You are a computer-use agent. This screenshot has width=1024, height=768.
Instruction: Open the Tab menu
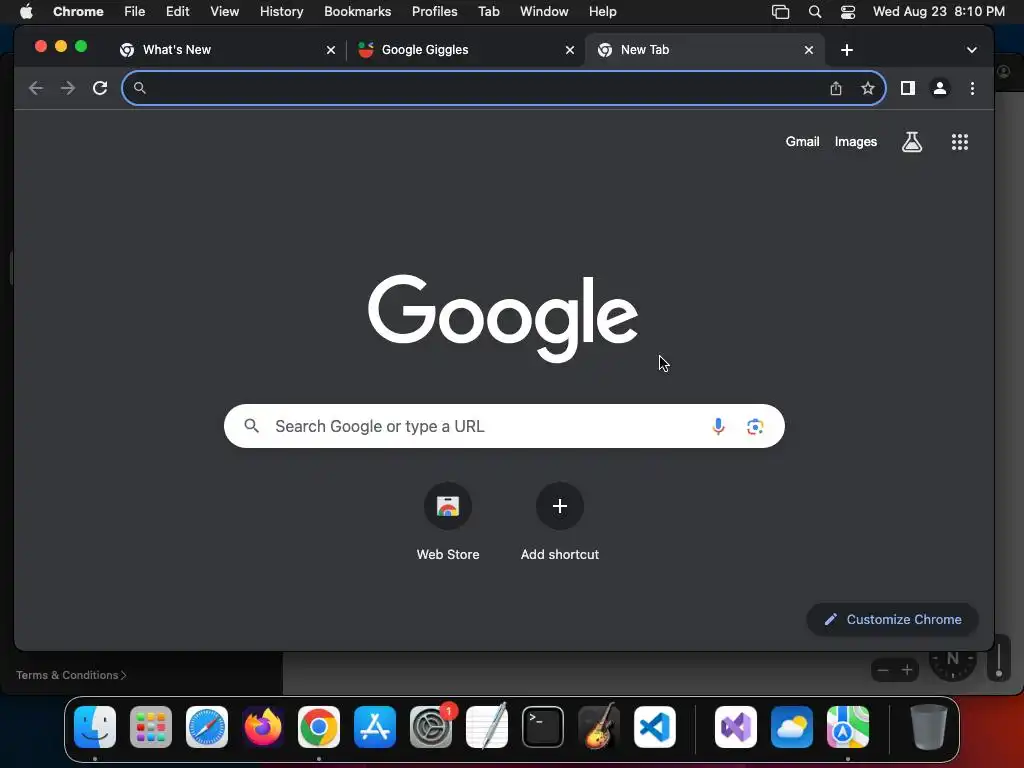pos(488,12)
